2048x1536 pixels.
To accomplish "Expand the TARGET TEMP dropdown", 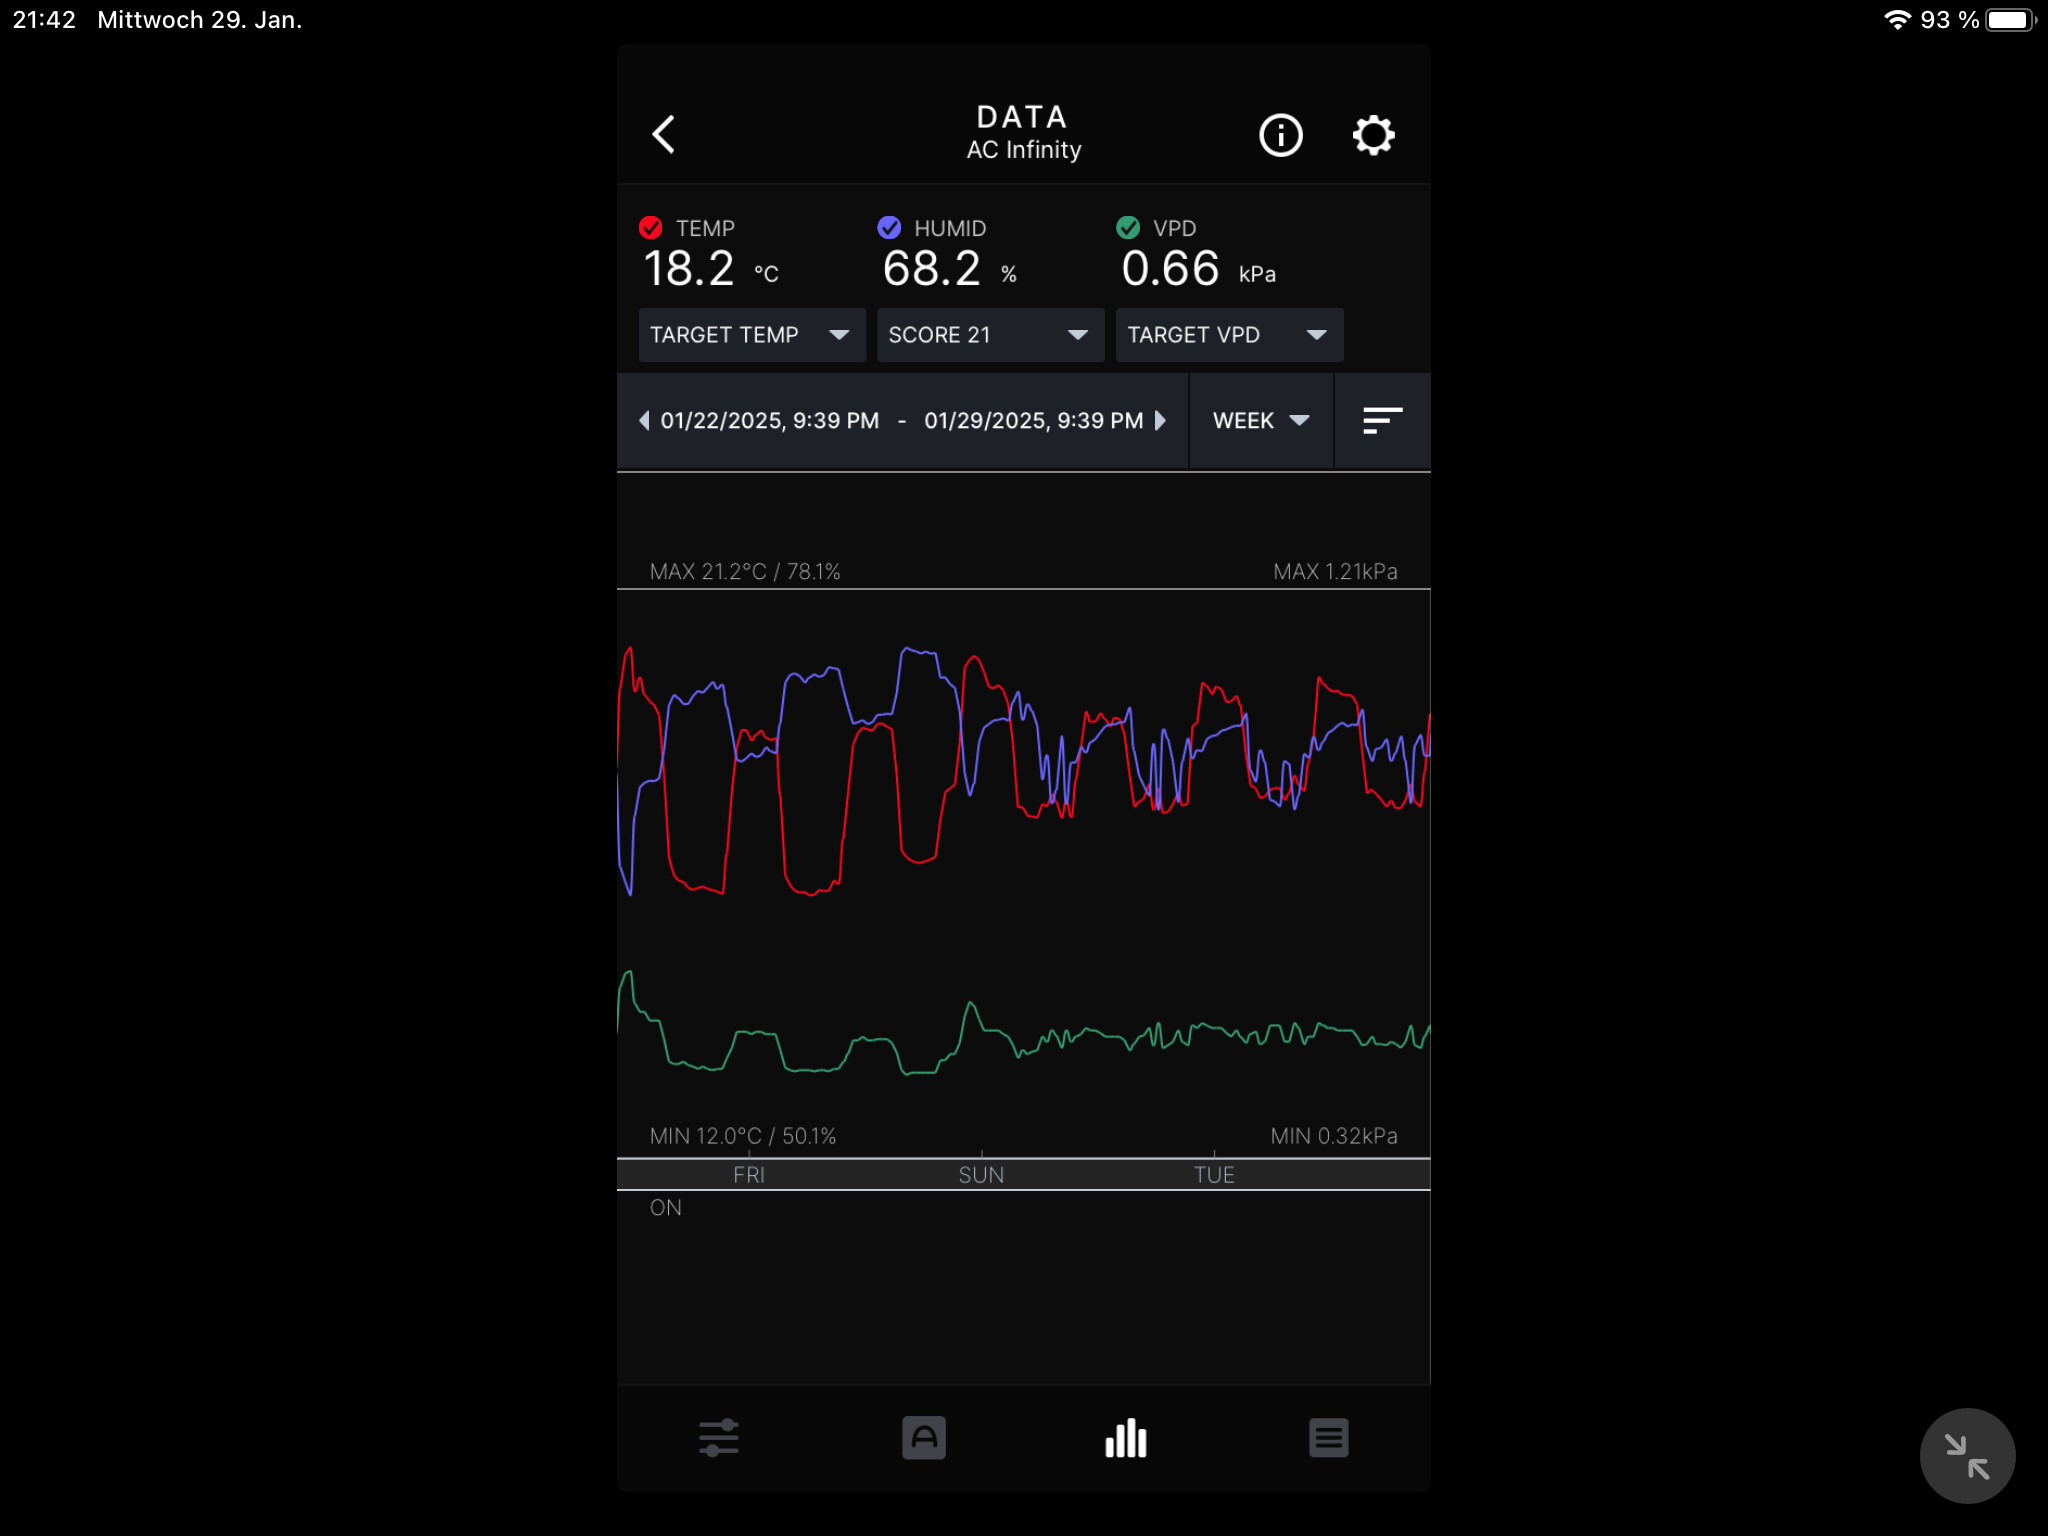I will tap(751, 335).
